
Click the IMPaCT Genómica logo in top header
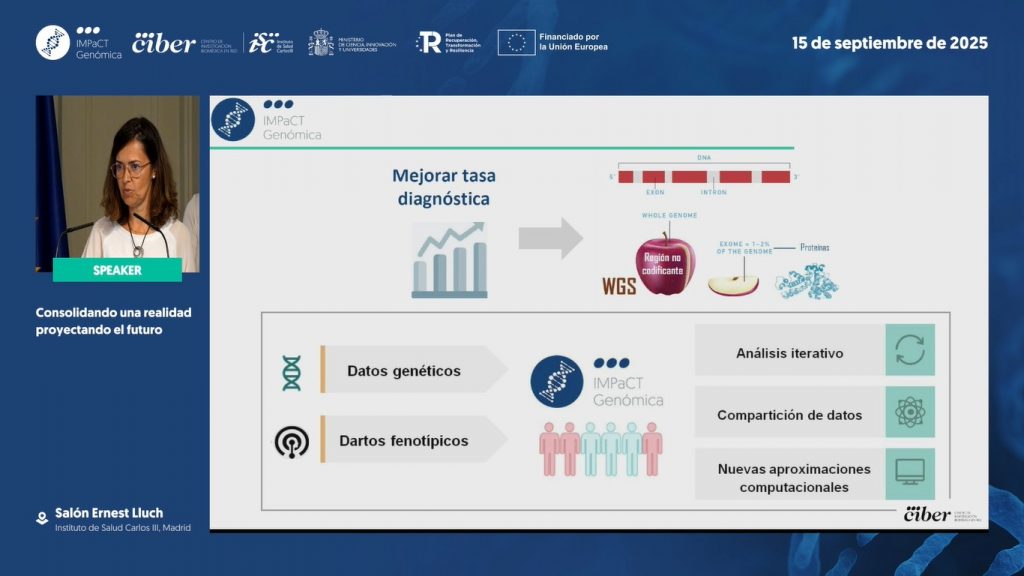coord(79,43)
